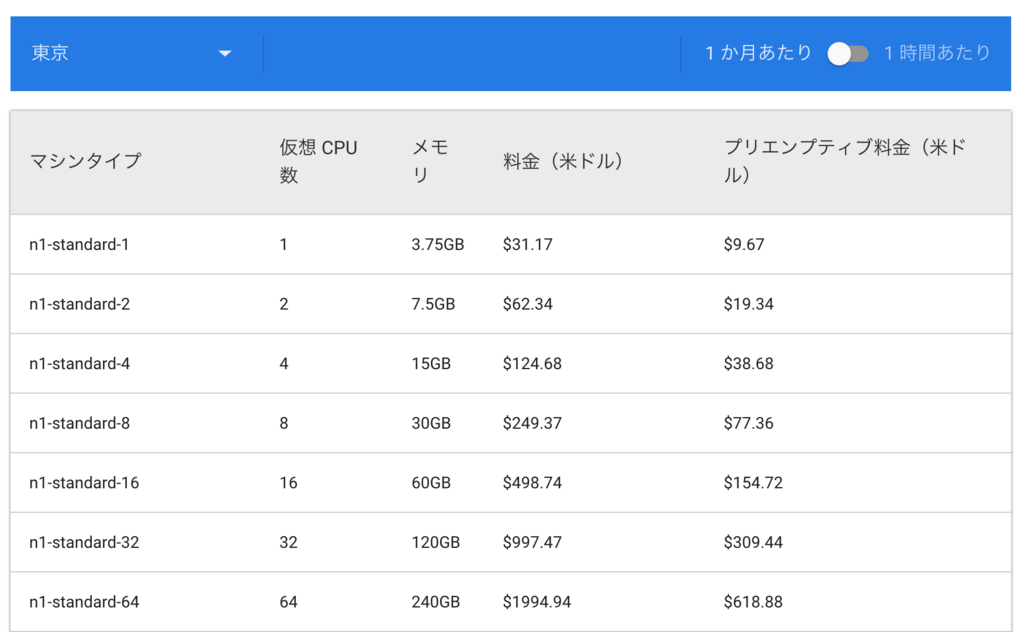
Task: Toggle the monthly/hourly pricing switch
Action: click(848, 54)
